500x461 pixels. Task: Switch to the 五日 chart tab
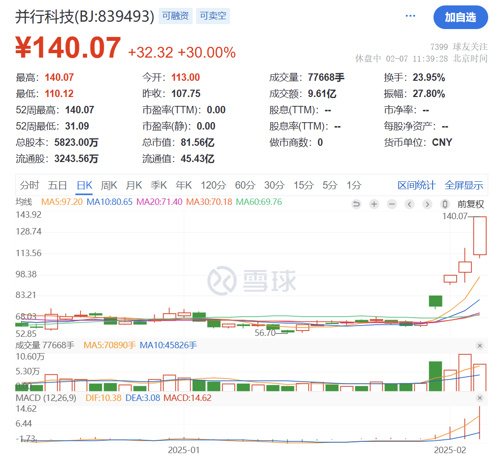click(x=57, y=185)
